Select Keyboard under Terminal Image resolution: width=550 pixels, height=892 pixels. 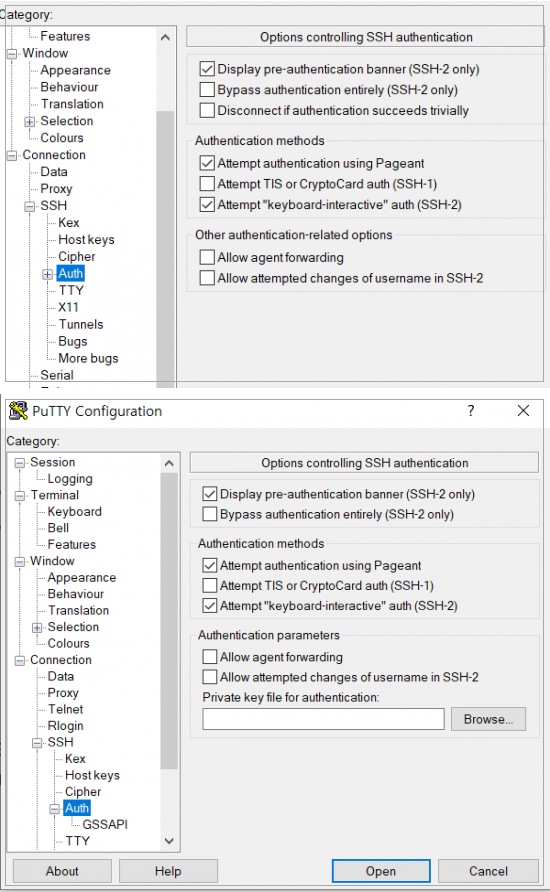click(75, 511)
